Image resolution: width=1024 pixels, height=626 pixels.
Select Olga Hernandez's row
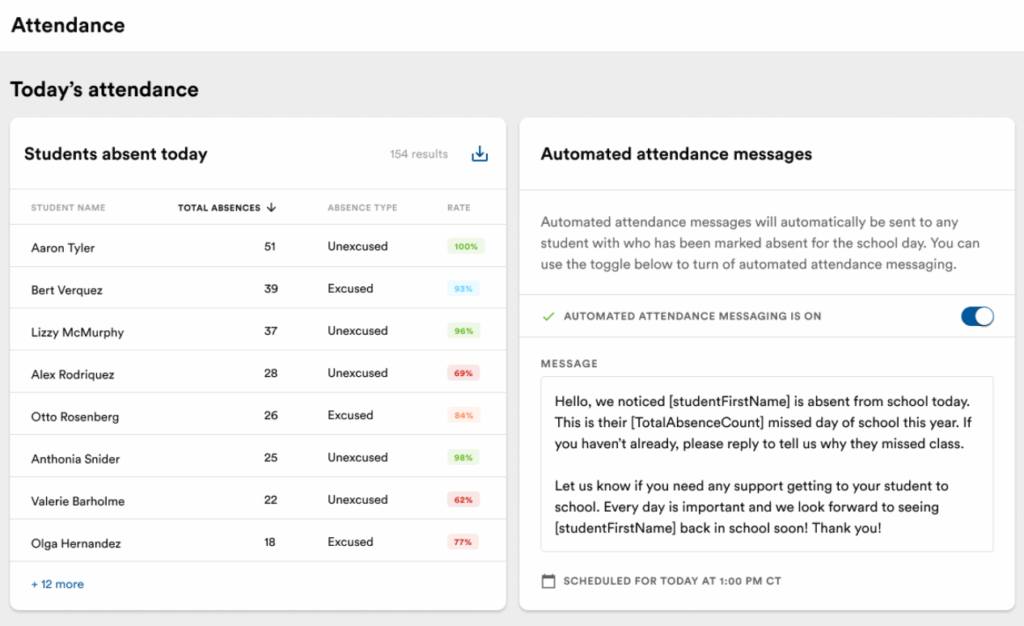pyautogui.click(x=76, y=543)
